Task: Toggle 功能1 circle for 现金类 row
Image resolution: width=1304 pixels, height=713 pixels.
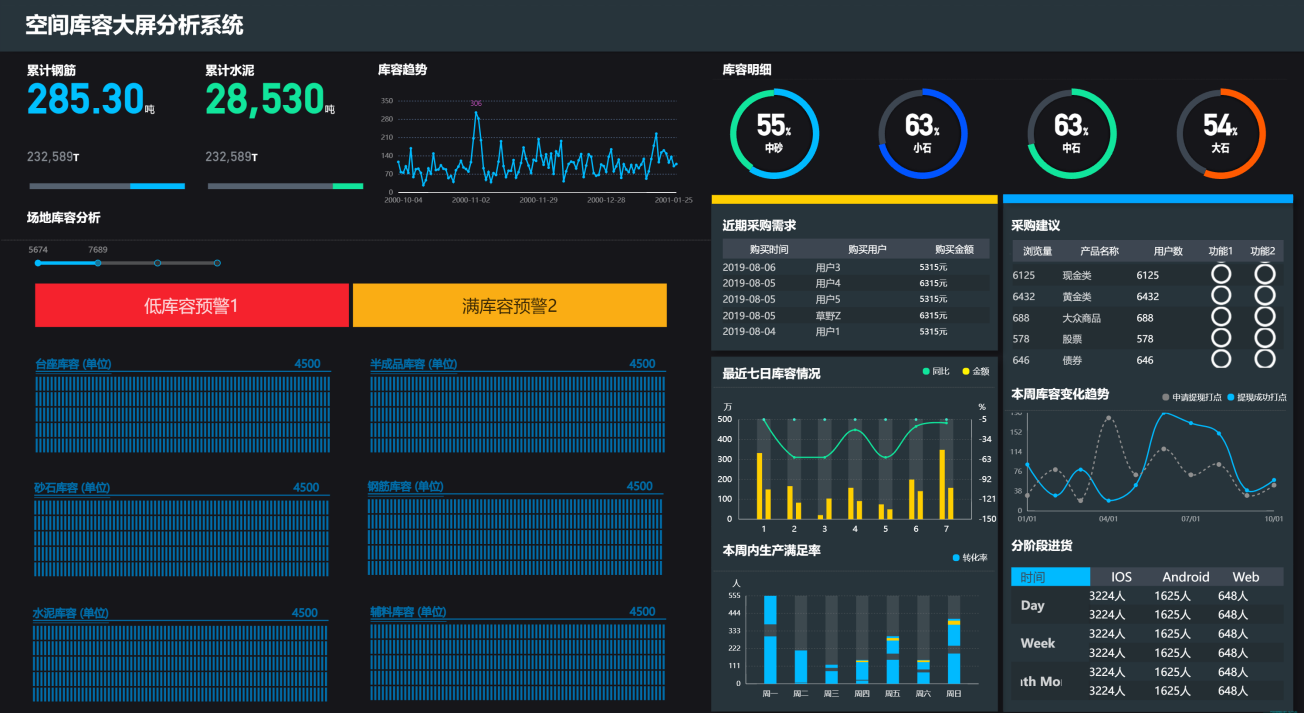Action: (x=1221, y=274)
